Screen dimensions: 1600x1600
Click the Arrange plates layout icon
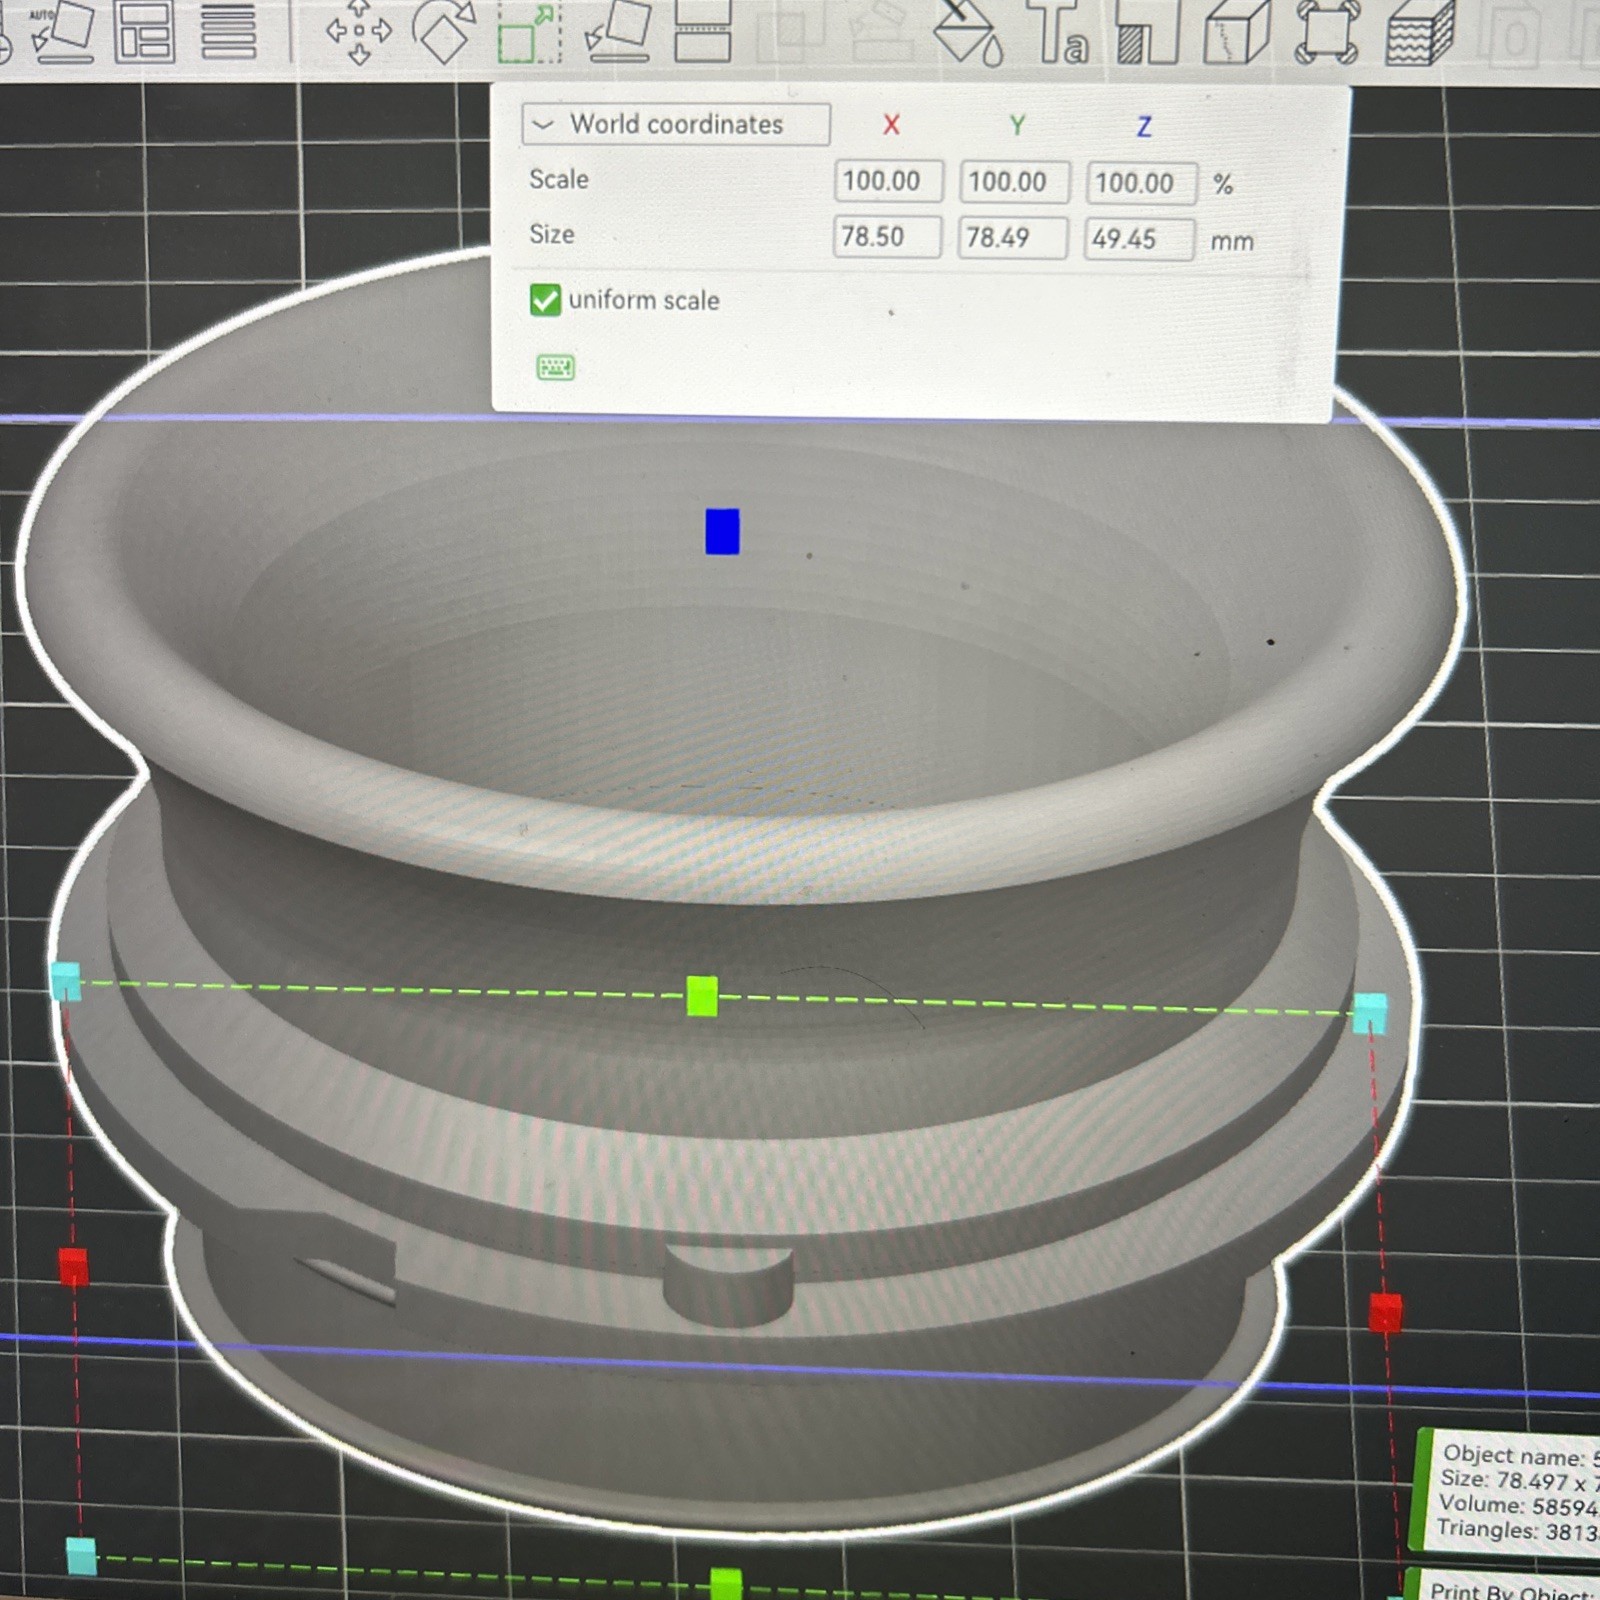[144, 30]
